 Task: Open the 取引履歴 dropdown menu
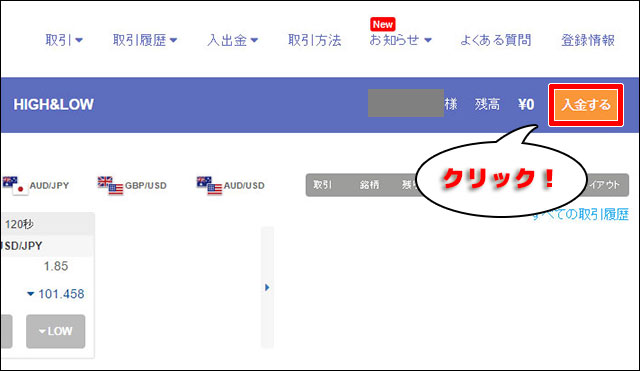[x=145, y=40]
